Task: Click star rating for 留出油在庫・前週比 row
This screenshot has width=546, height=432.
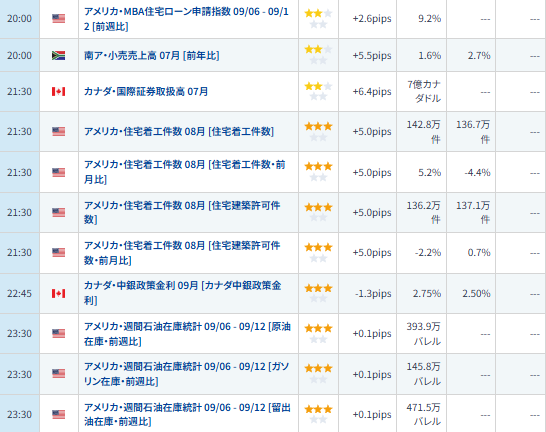Action: [318, 414]
